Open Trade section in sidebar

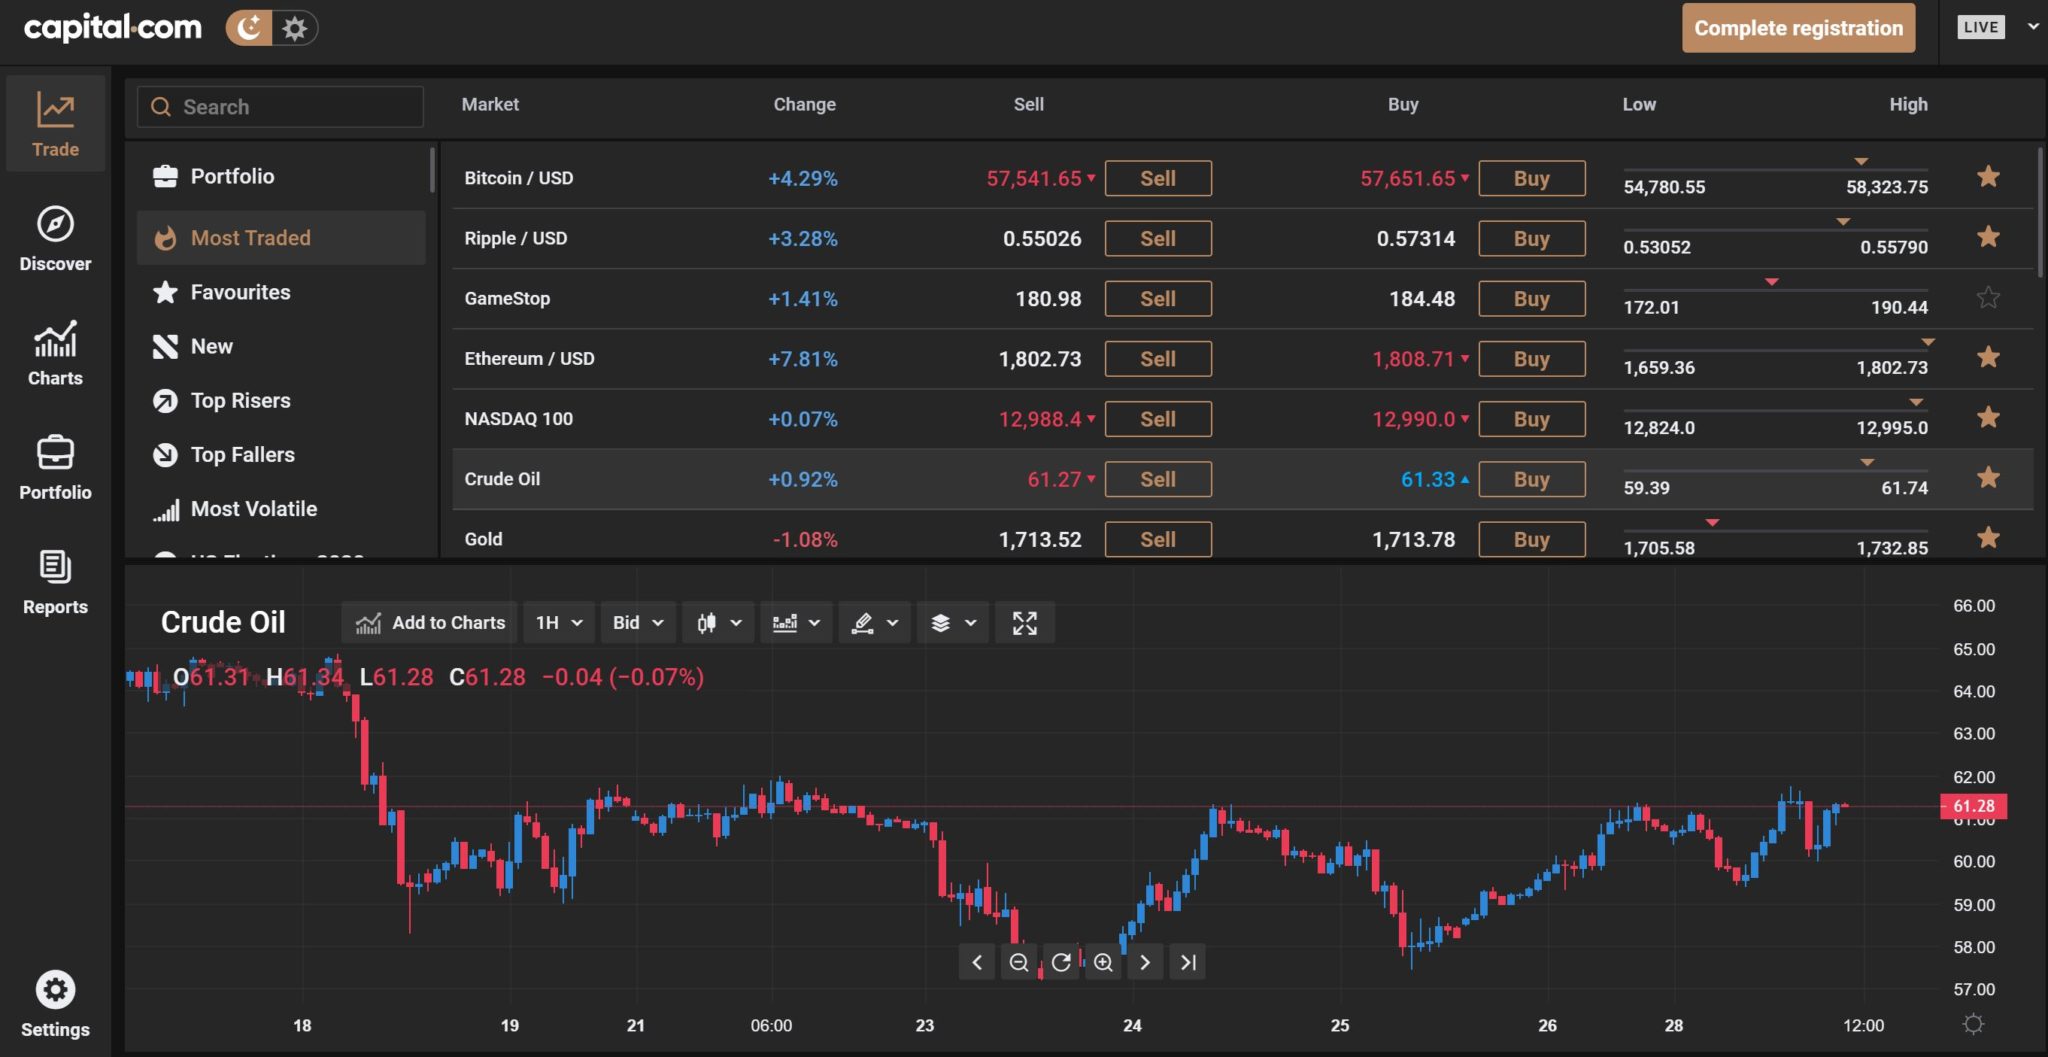tap(55, 124)
